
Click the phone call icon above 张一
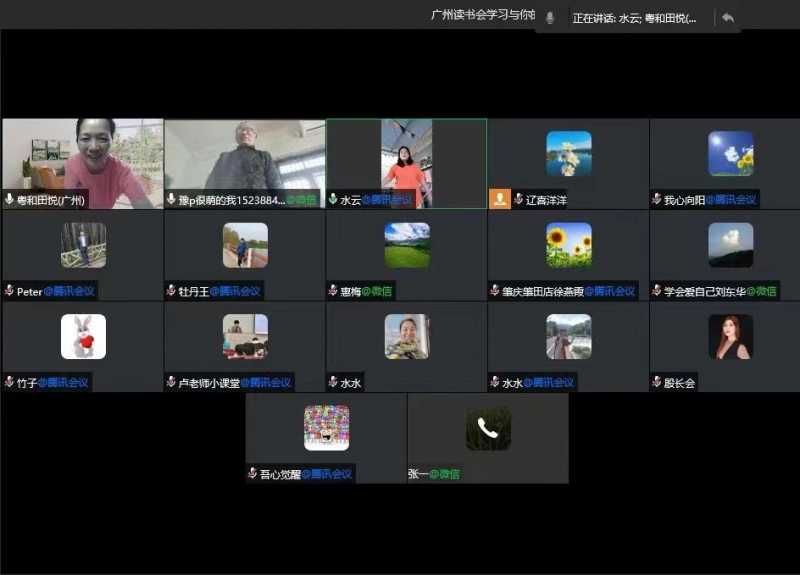point(488,428)
